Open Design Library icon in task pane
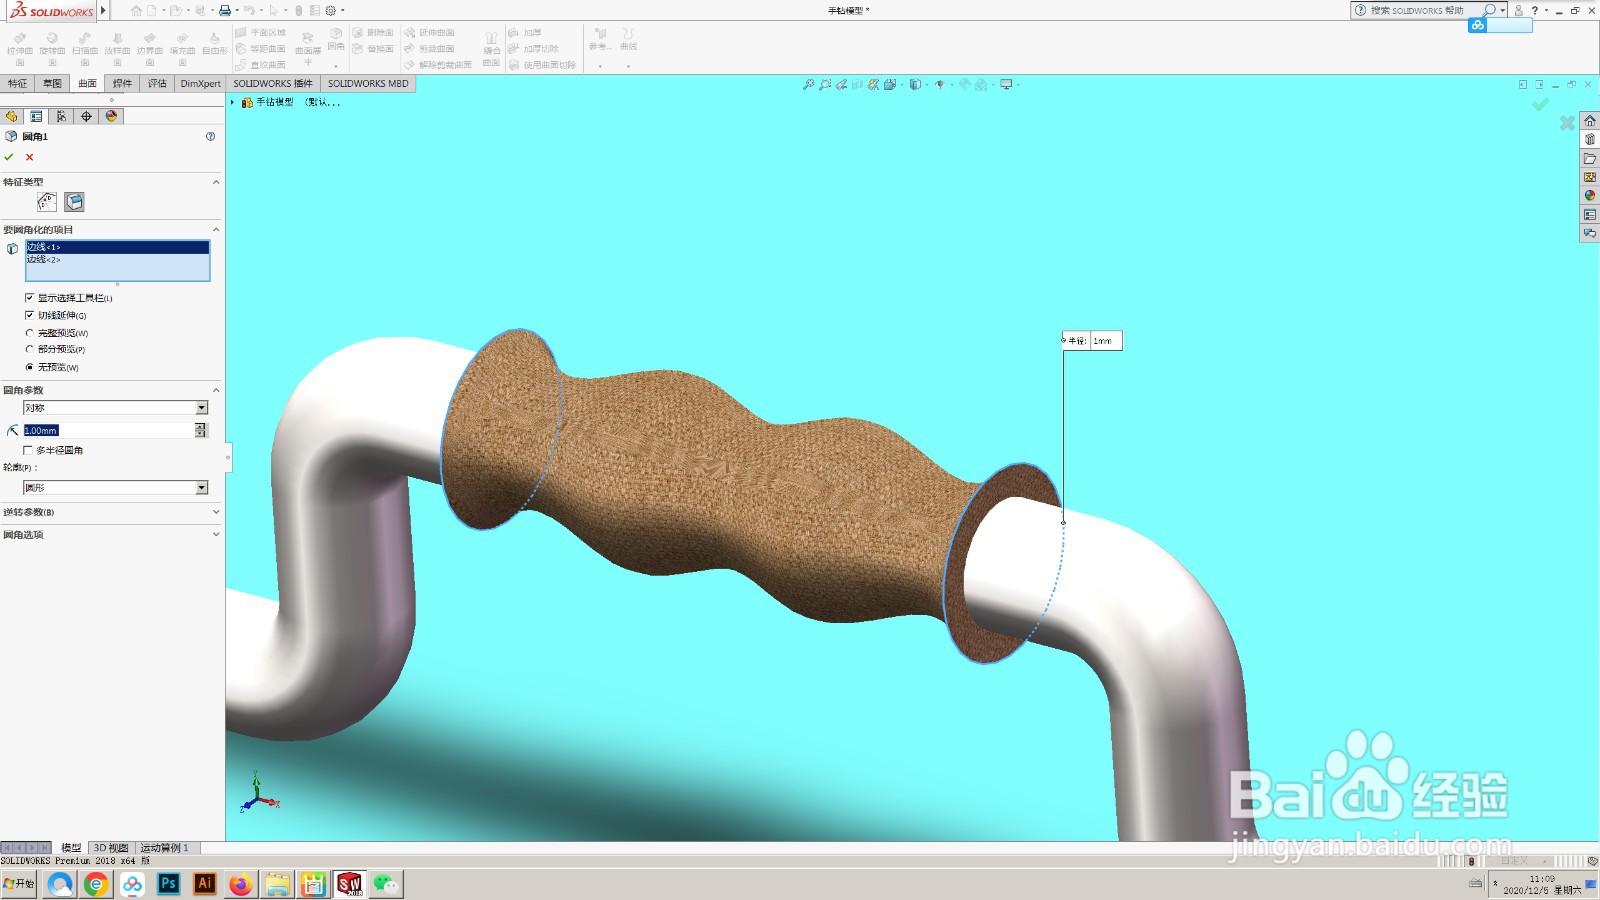Viewport: 1600px width, 900px height. tap(1590, 140)
